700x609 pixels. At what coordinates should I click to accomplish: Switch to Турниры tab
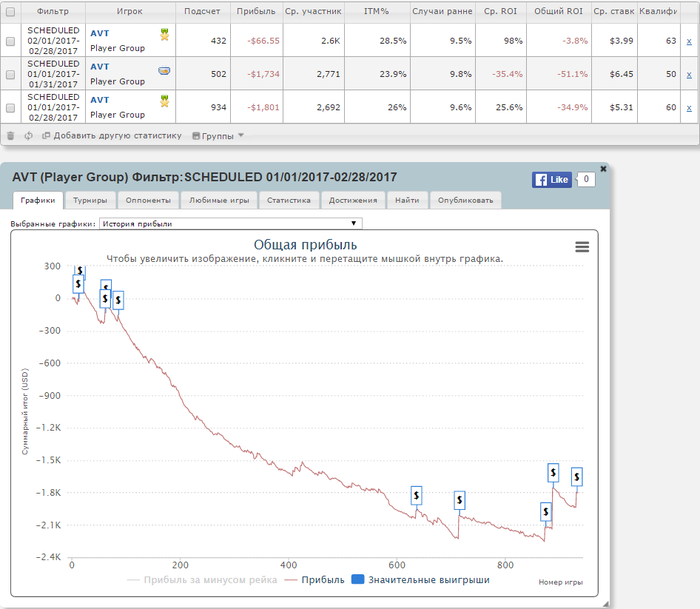(x=90, y=200)
